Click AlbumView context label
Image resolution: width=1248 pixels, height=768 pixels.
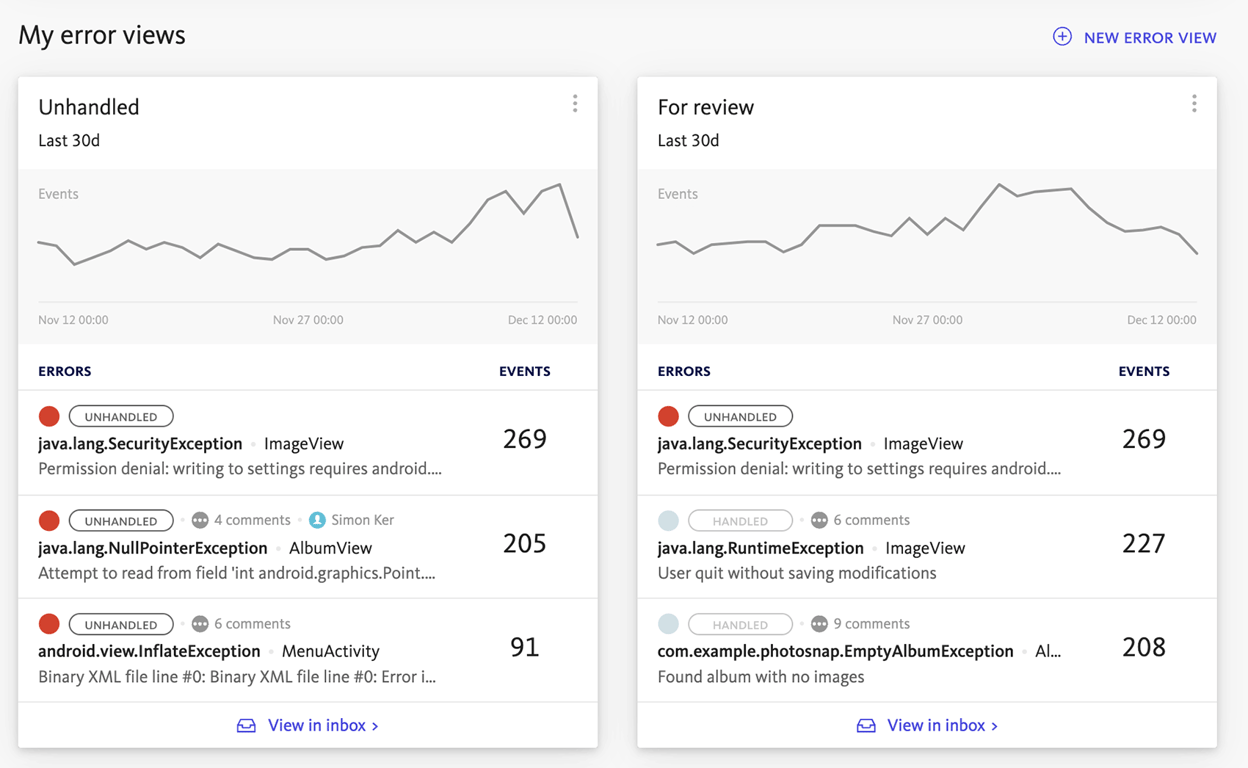(x=330, y=548)
